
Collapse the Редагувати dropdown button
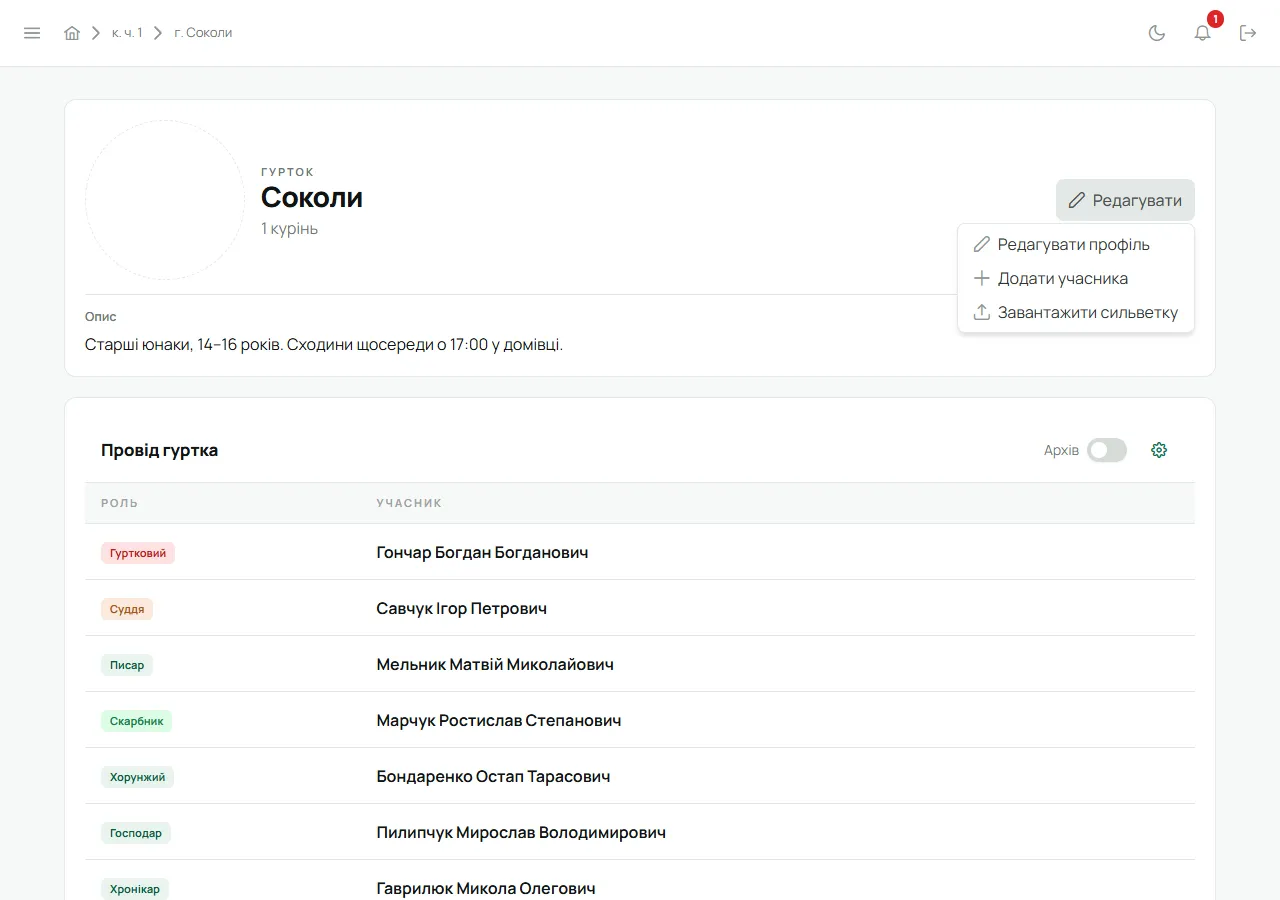click(1125, 200)
